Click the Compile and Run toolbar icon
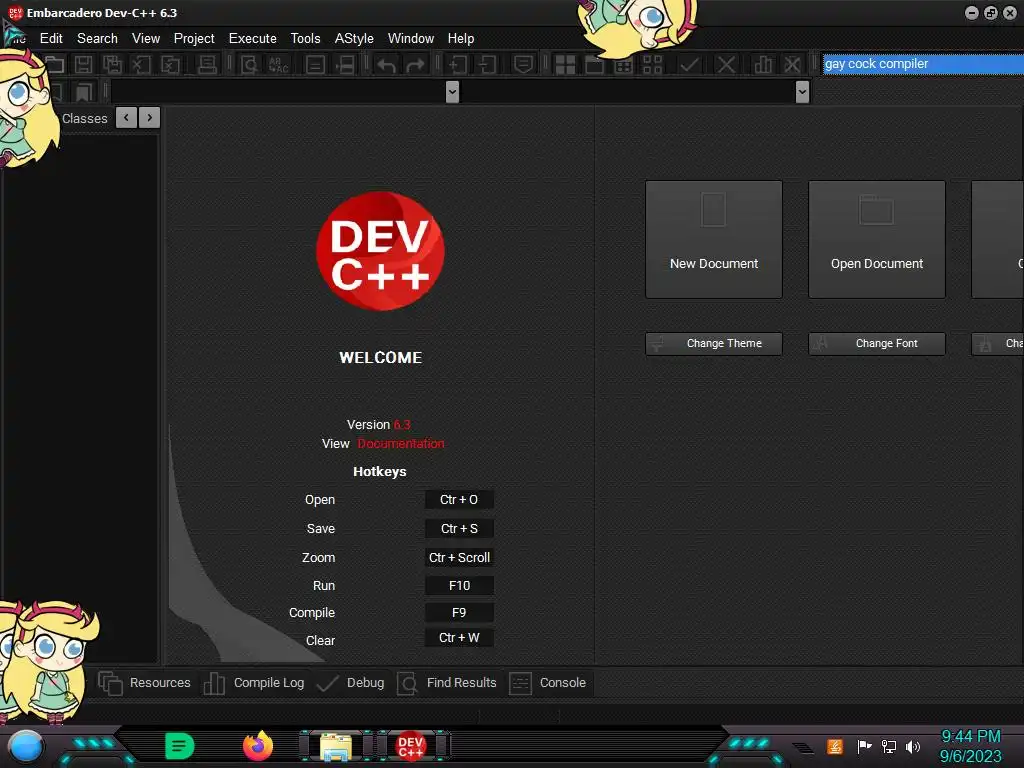1024x768 pixels. click(x=624, y=64)
